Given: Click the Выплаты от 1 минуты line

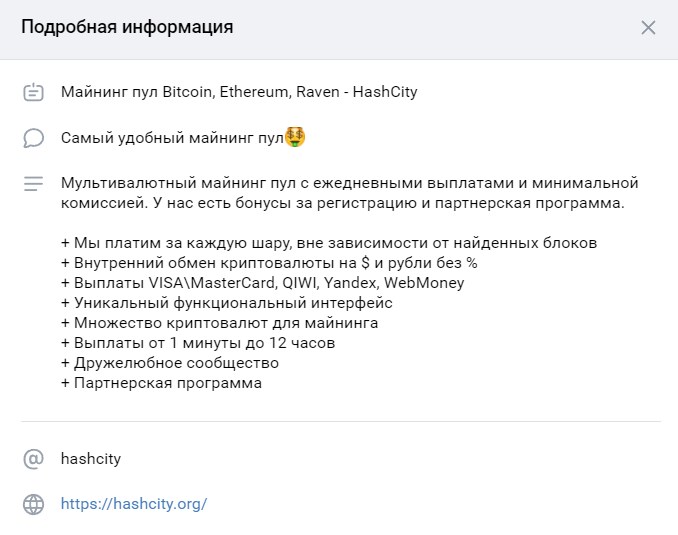Looking at the screenshot, I should [x=198, y=343].
